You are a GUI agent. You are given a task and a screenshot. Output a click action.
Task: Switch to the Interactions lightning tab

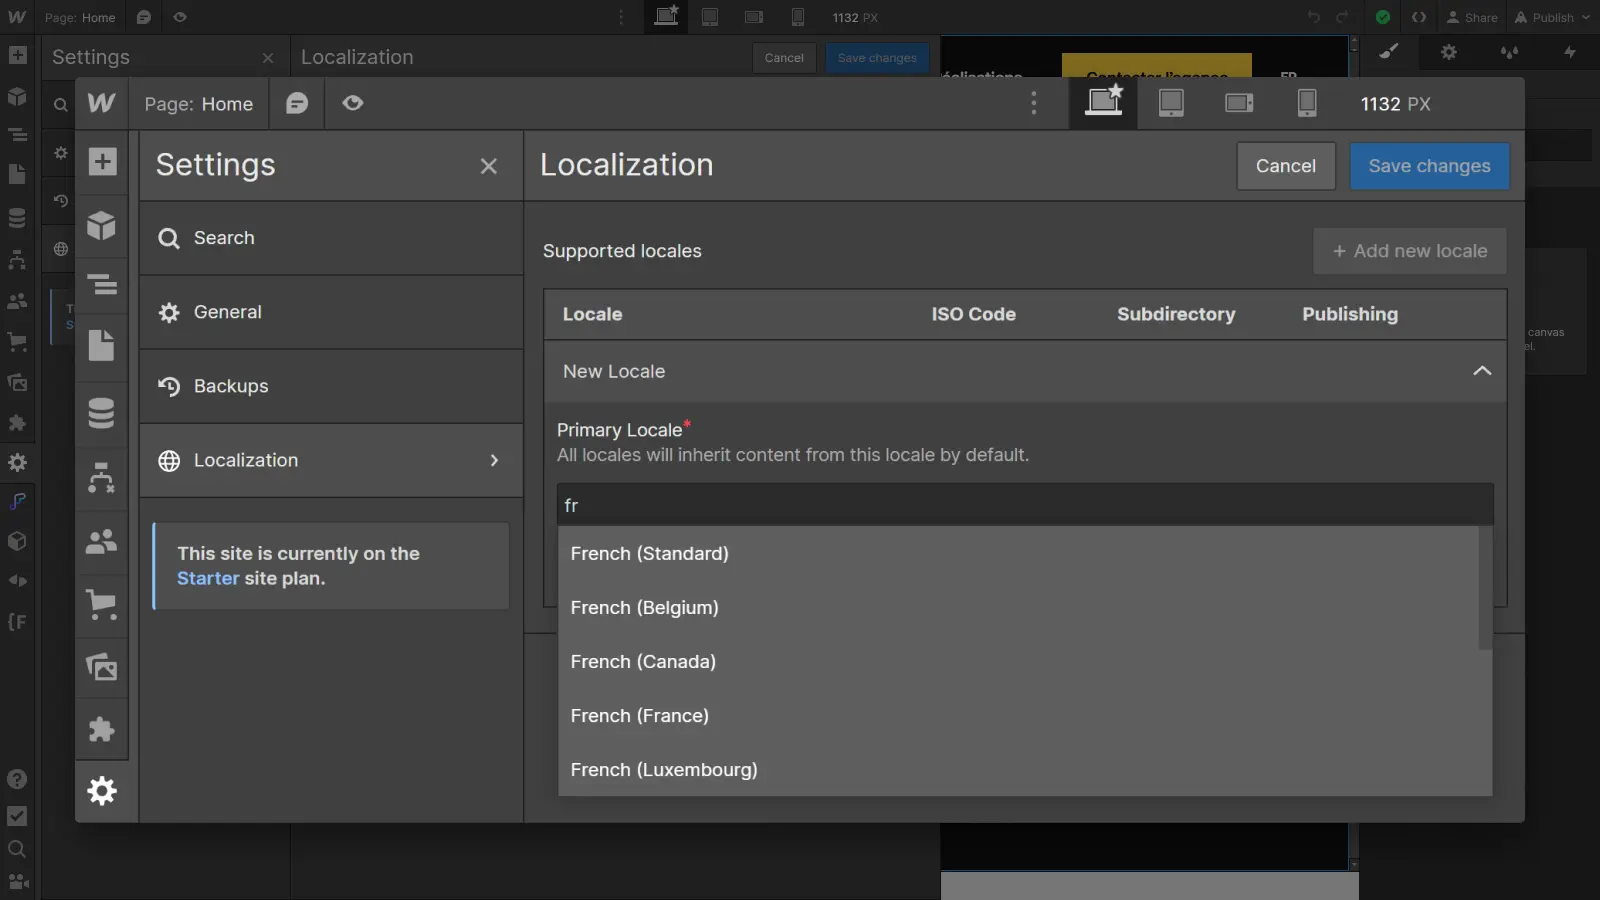click(x=1570, y=52)
